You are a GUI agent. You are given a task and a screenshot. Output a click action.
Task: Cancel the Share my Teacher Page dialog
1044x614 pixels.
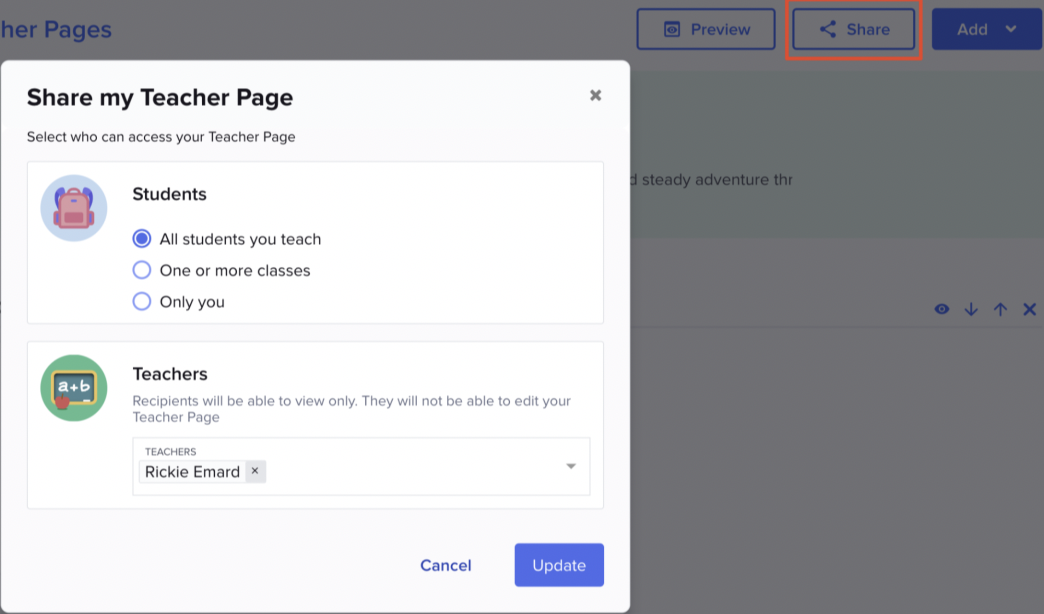pos(445,565)
